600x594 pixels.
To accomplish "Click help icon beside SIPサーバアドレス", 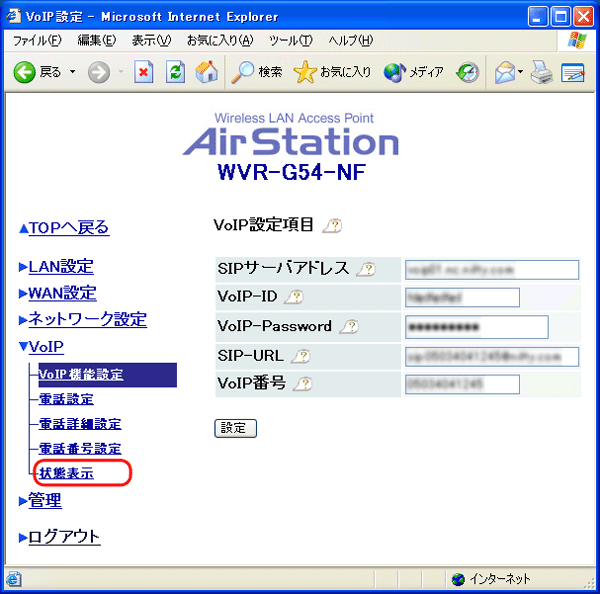I will pos(366,269).
